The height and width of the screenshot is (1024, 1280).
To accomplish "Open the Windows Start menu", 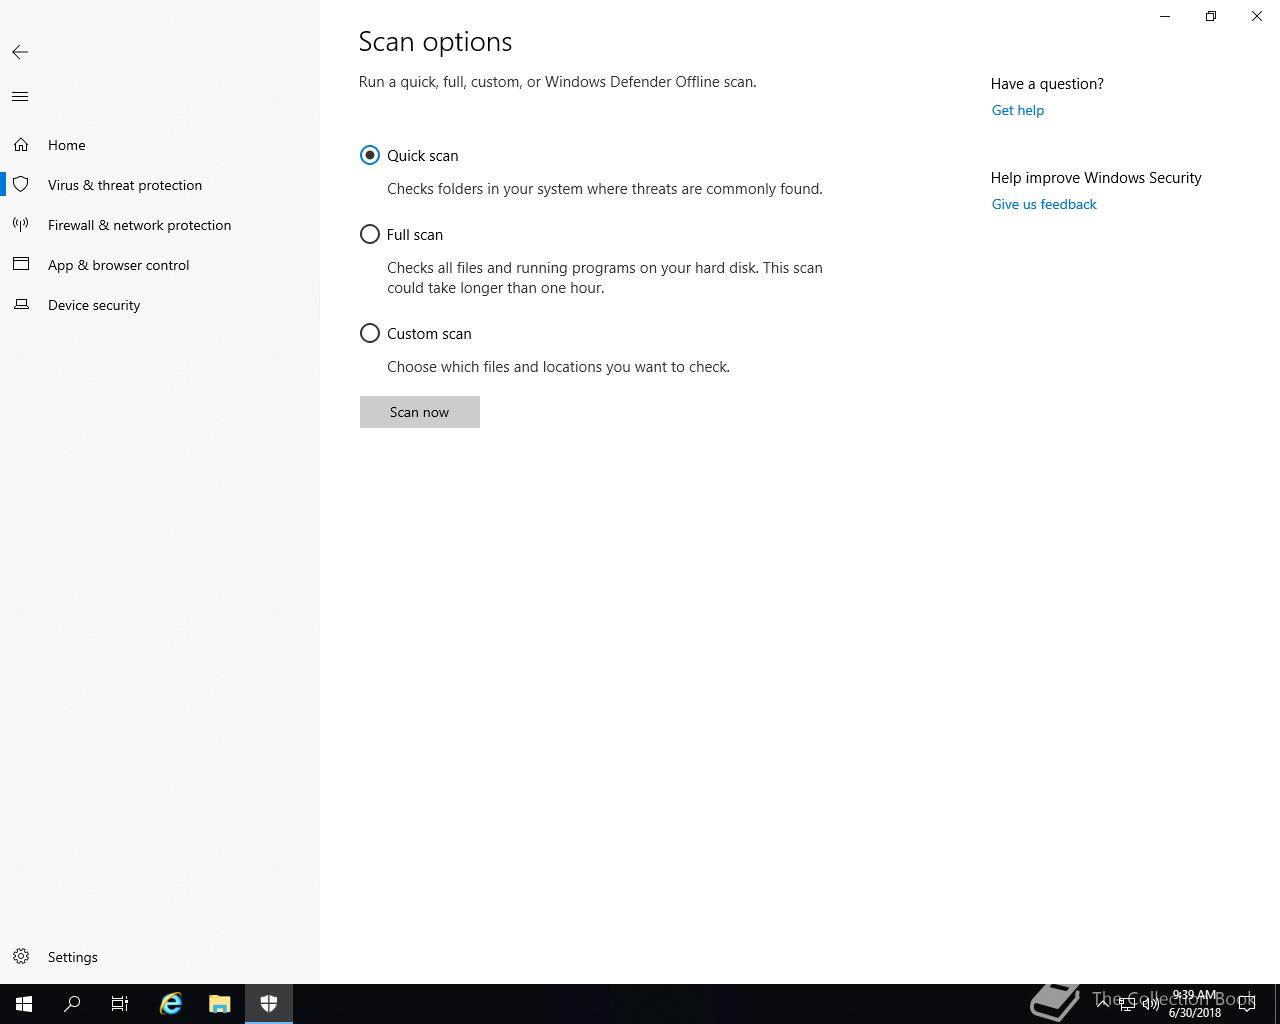I will coord(24,1004).
